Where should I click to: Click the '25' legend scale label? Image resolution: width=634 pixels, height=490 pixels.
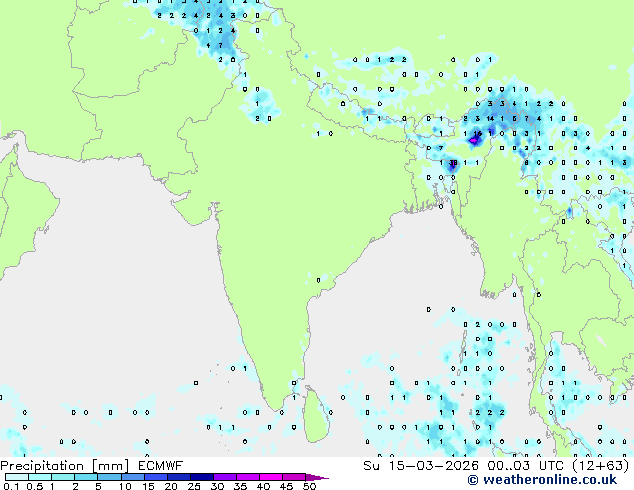[194, 486]
